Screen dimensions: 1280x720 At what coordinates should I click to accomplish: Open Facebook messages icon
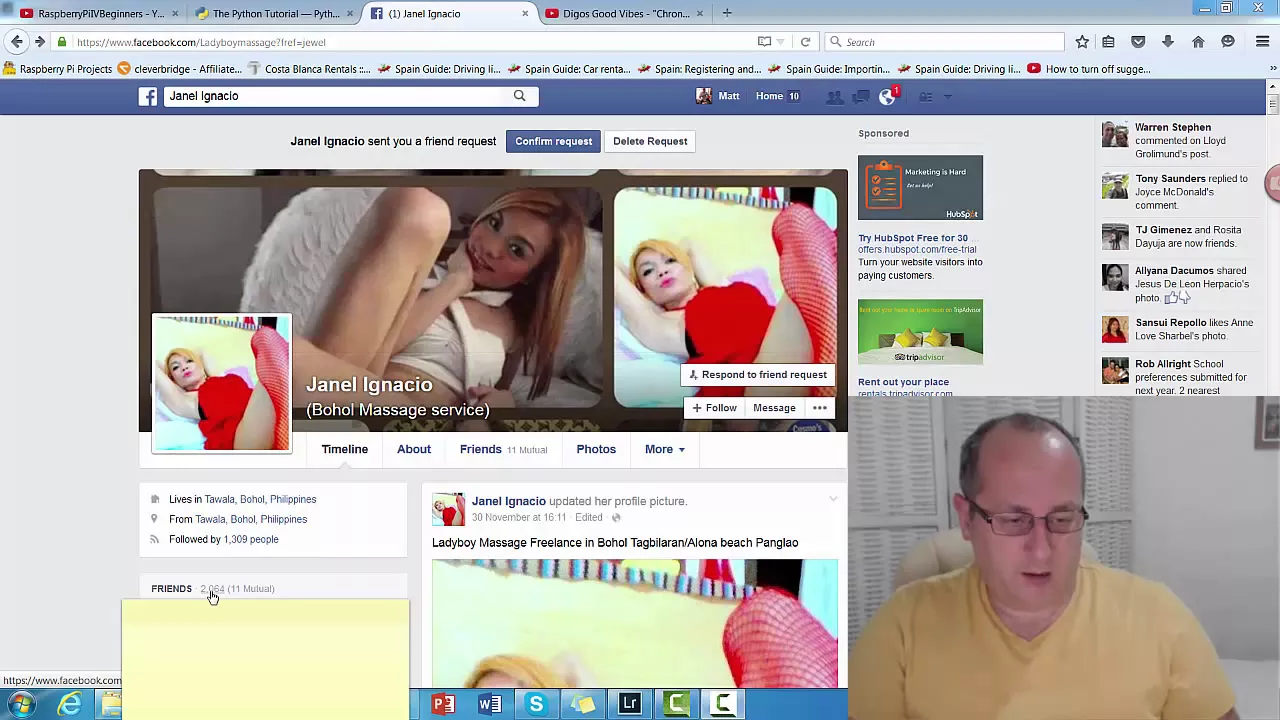pyautogui.click(x=860, y=97)
